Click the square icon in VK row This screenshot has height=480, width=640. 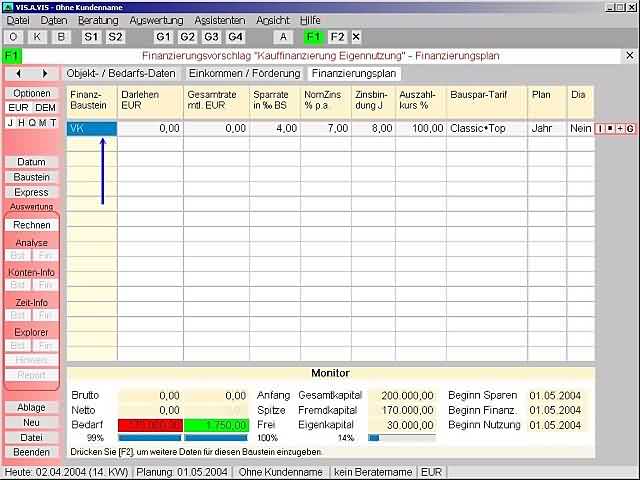coord(610,129)
